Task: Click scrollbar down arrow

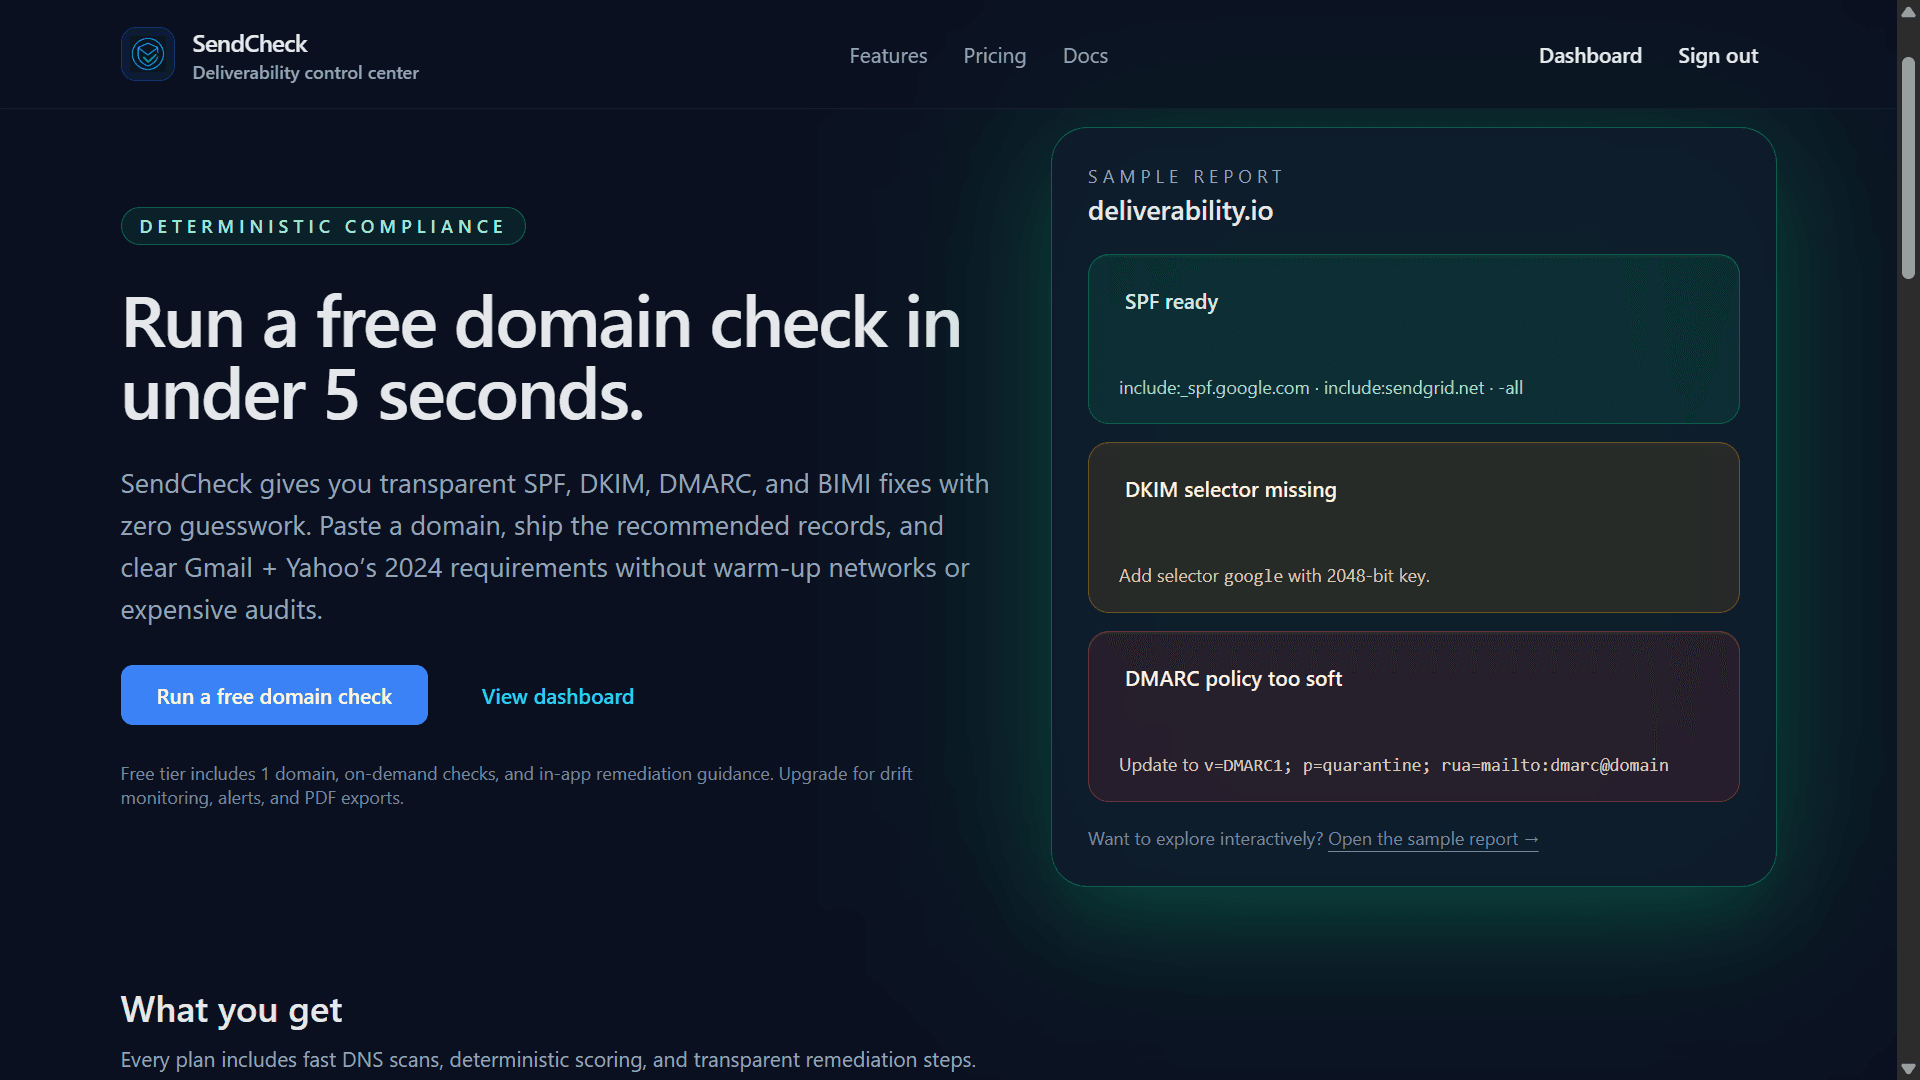Action: [x=1908, y=1068]
